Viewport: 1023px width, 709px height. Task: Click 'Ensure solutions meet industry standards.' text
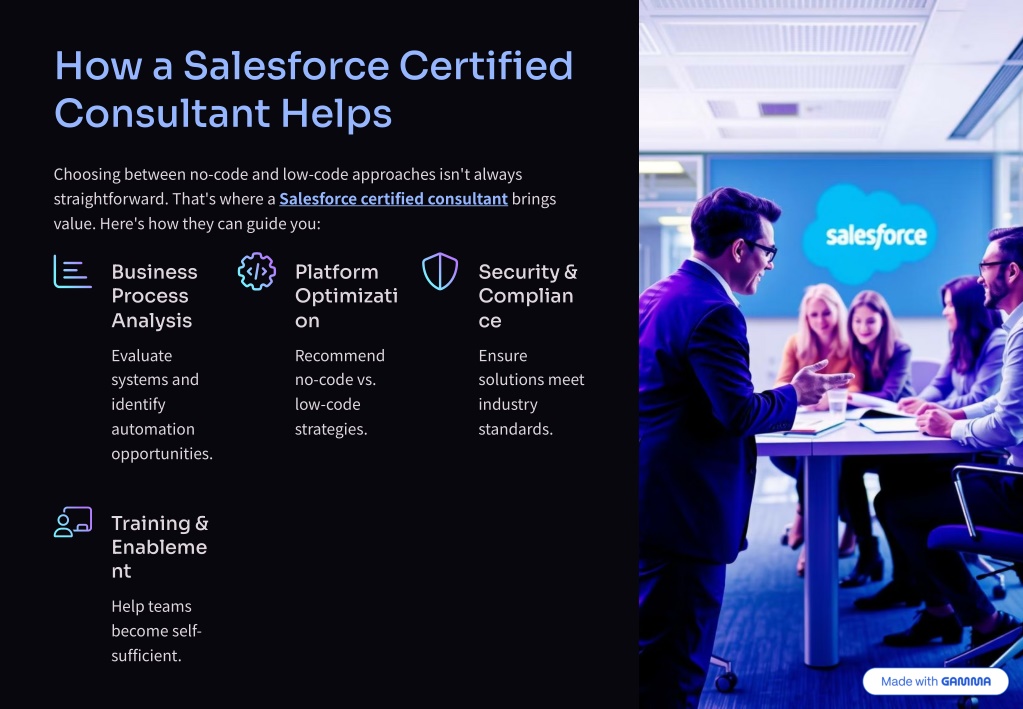coord(531,392)
